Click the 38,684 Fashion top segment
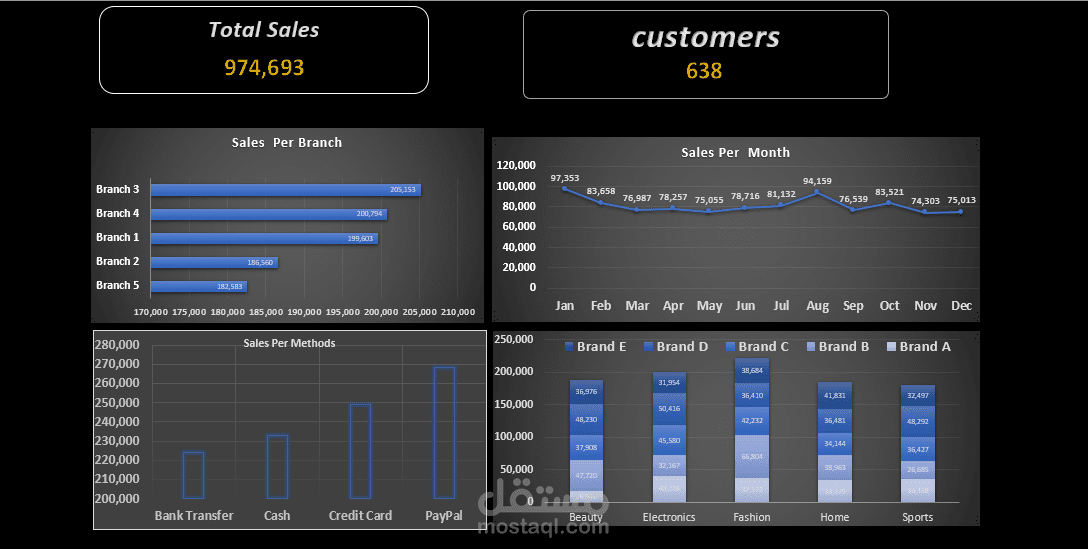This screenshot has height=549, width=1088. click(751, 371)
